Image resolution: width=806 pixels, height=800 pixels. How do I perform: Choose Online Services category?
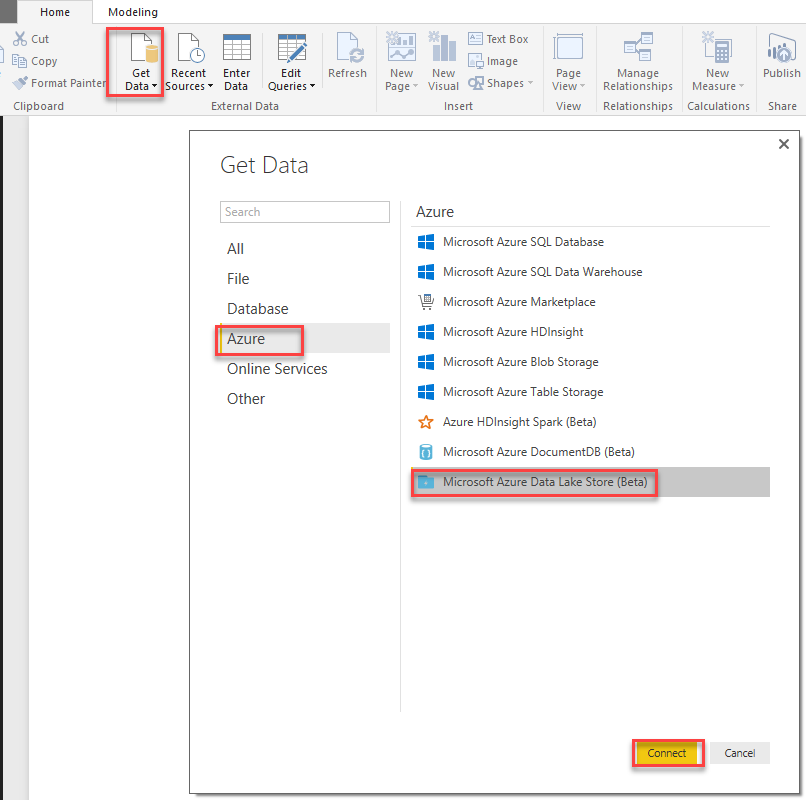277,369
